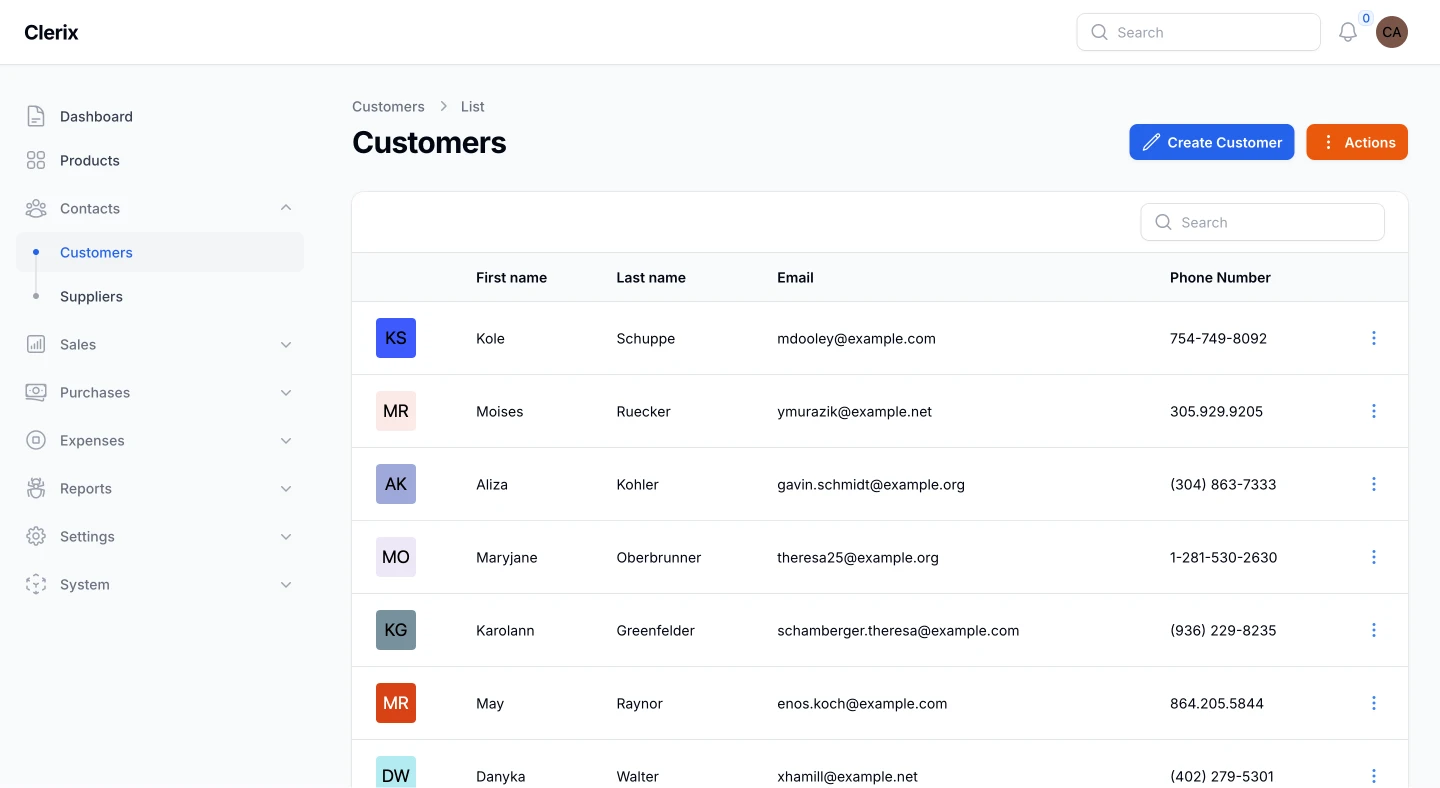Click first name Danyka

pyautogui.click(x=500, y=776)
